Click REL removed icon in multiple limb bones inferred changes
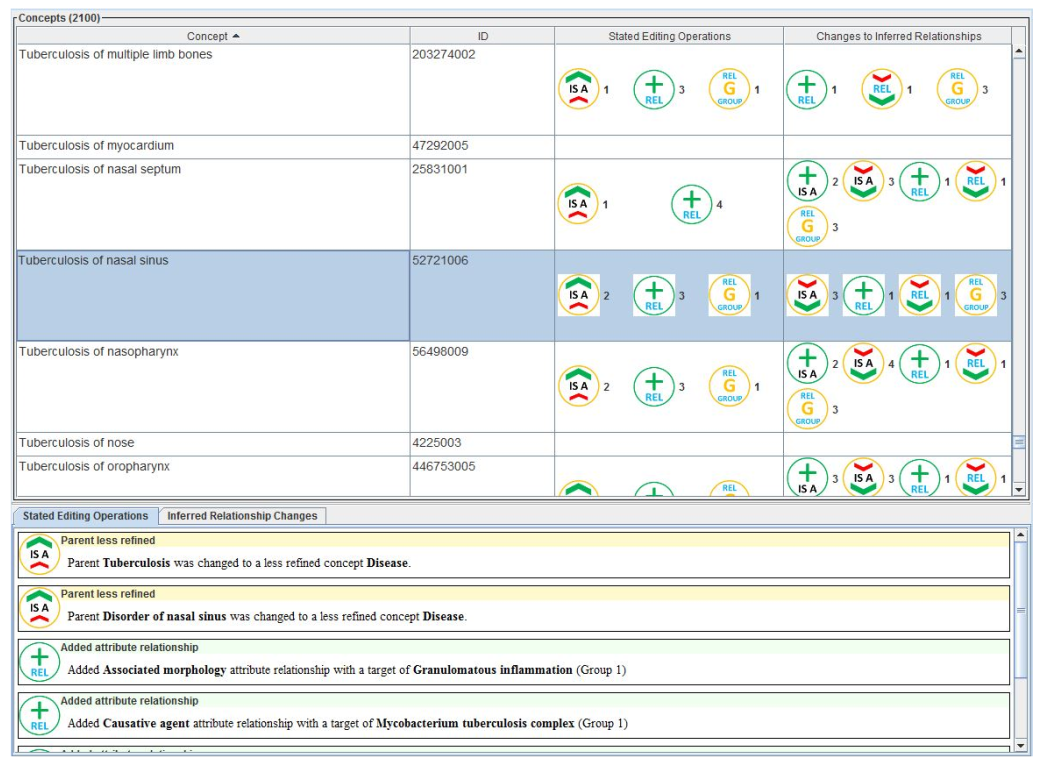This screenshot has width=1043, height=764. click(x=881, y=90)
